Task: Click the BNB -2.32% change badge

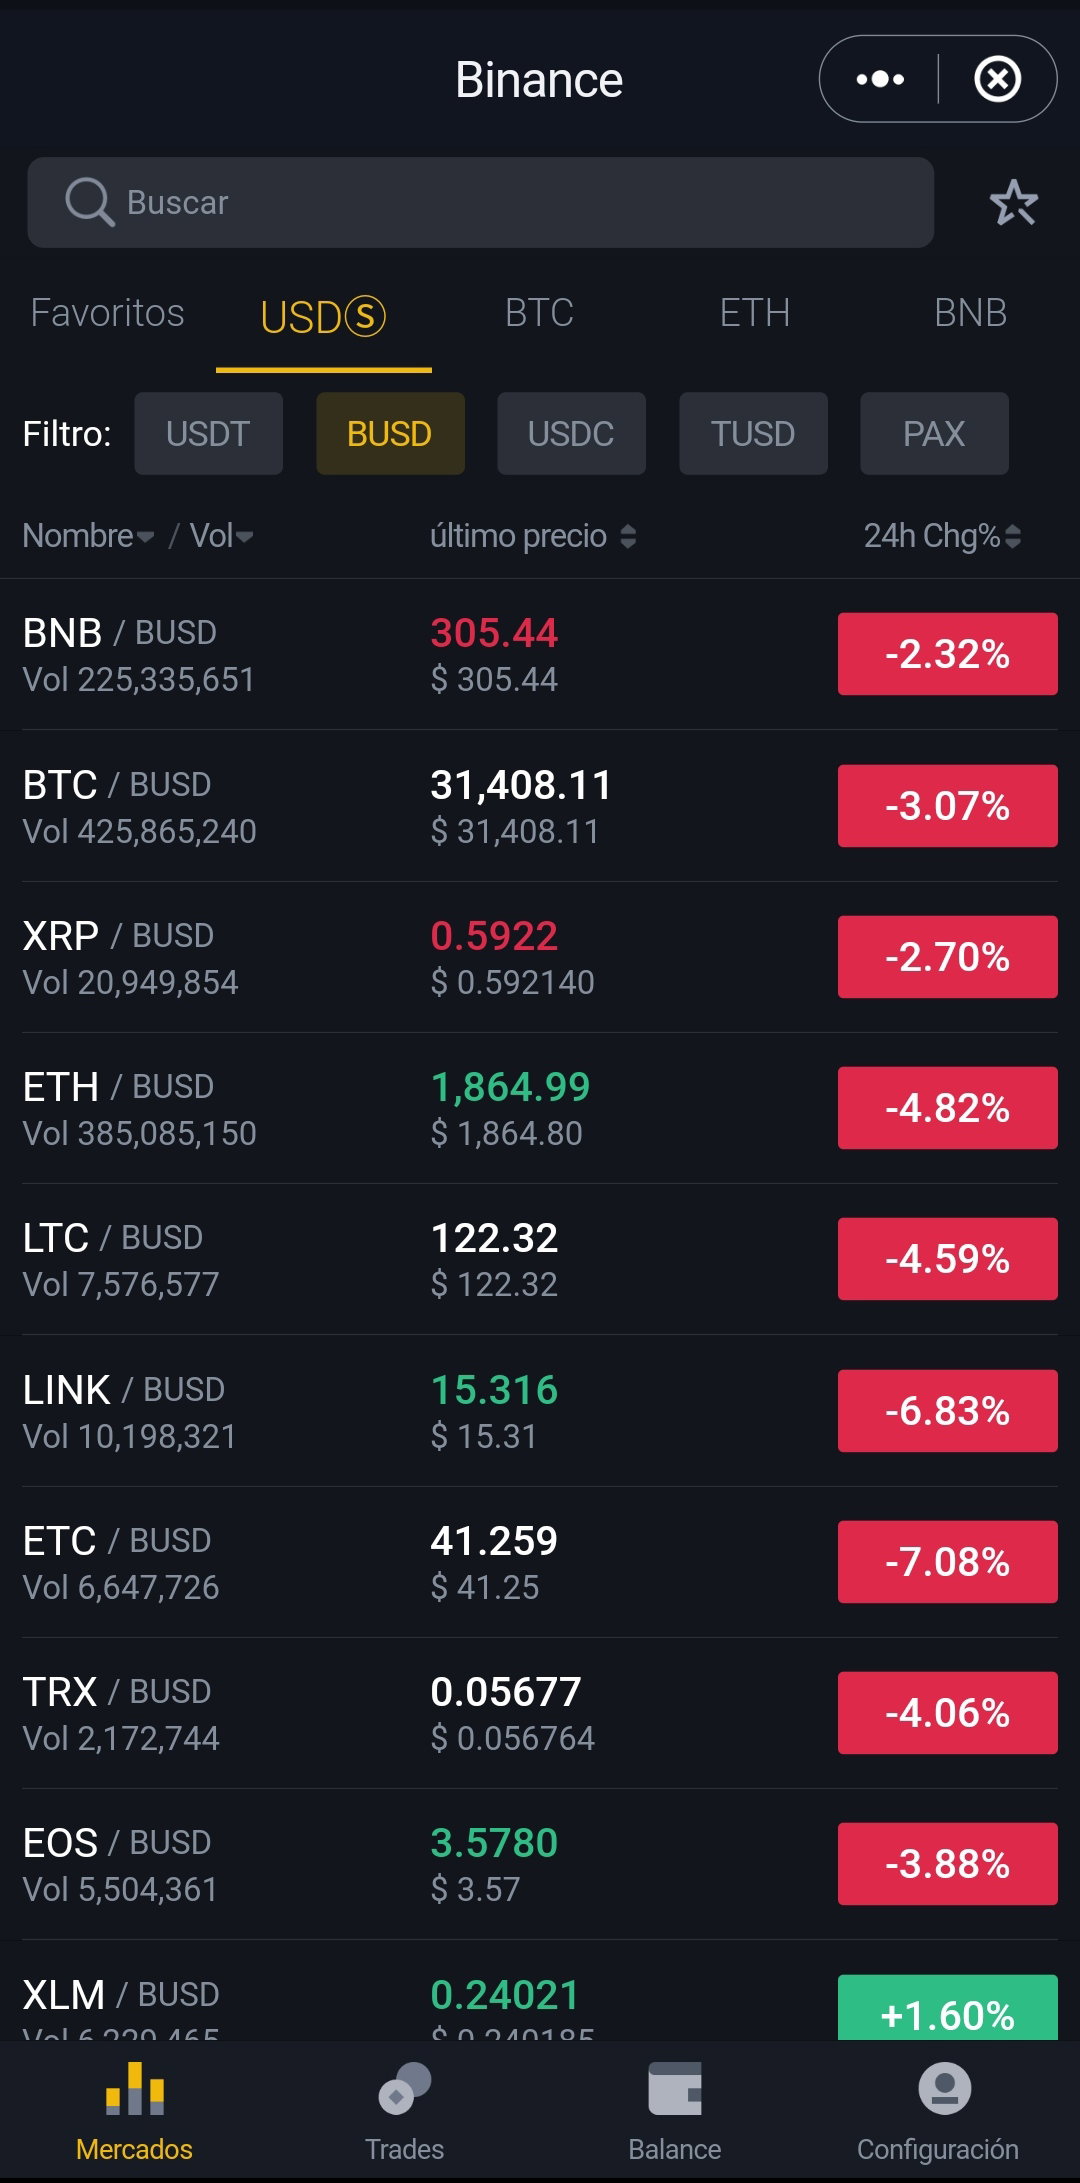Action: pos(947,654)
